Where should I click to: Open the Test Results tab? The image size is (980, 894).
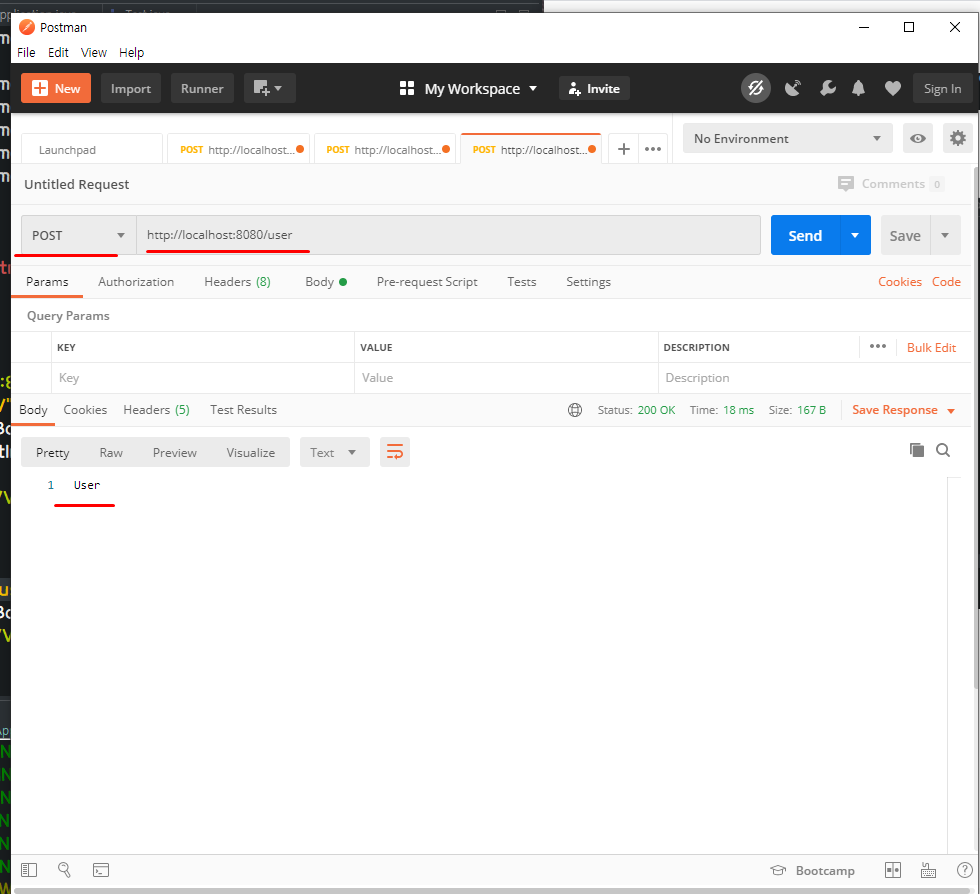(x=243, y=410)
